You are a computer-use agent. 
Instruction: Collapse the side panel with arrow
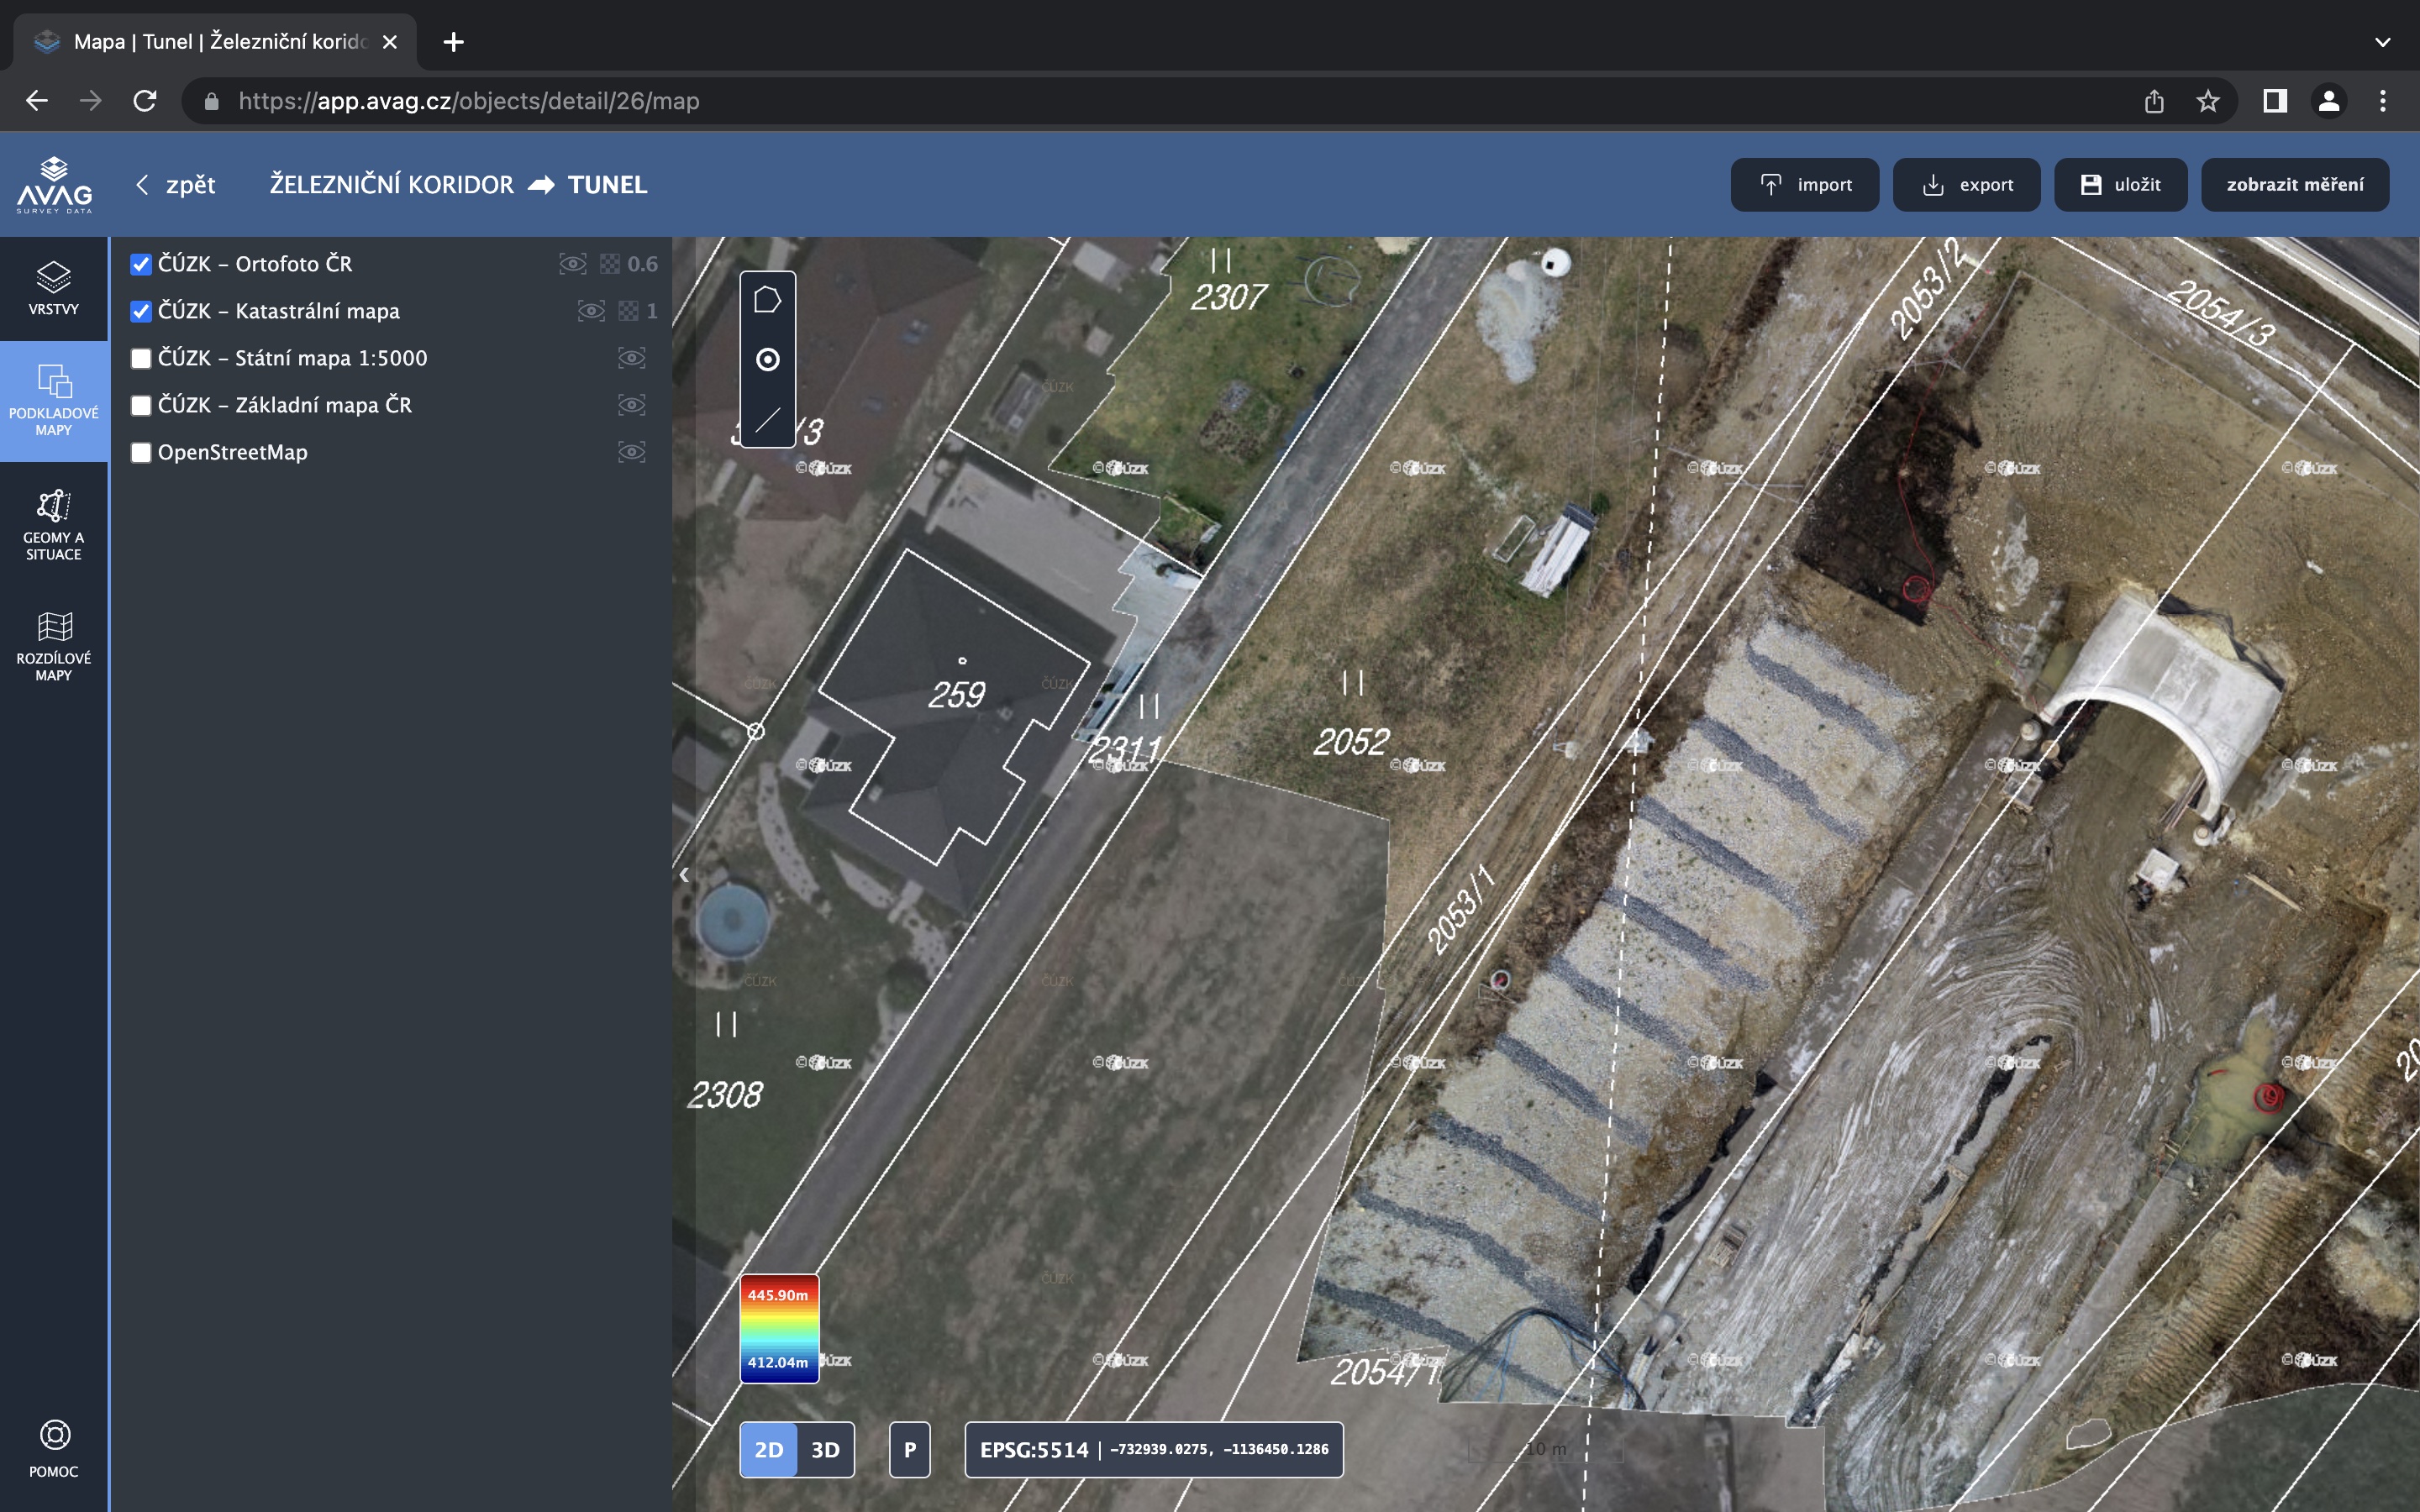(x=684, y=875)
